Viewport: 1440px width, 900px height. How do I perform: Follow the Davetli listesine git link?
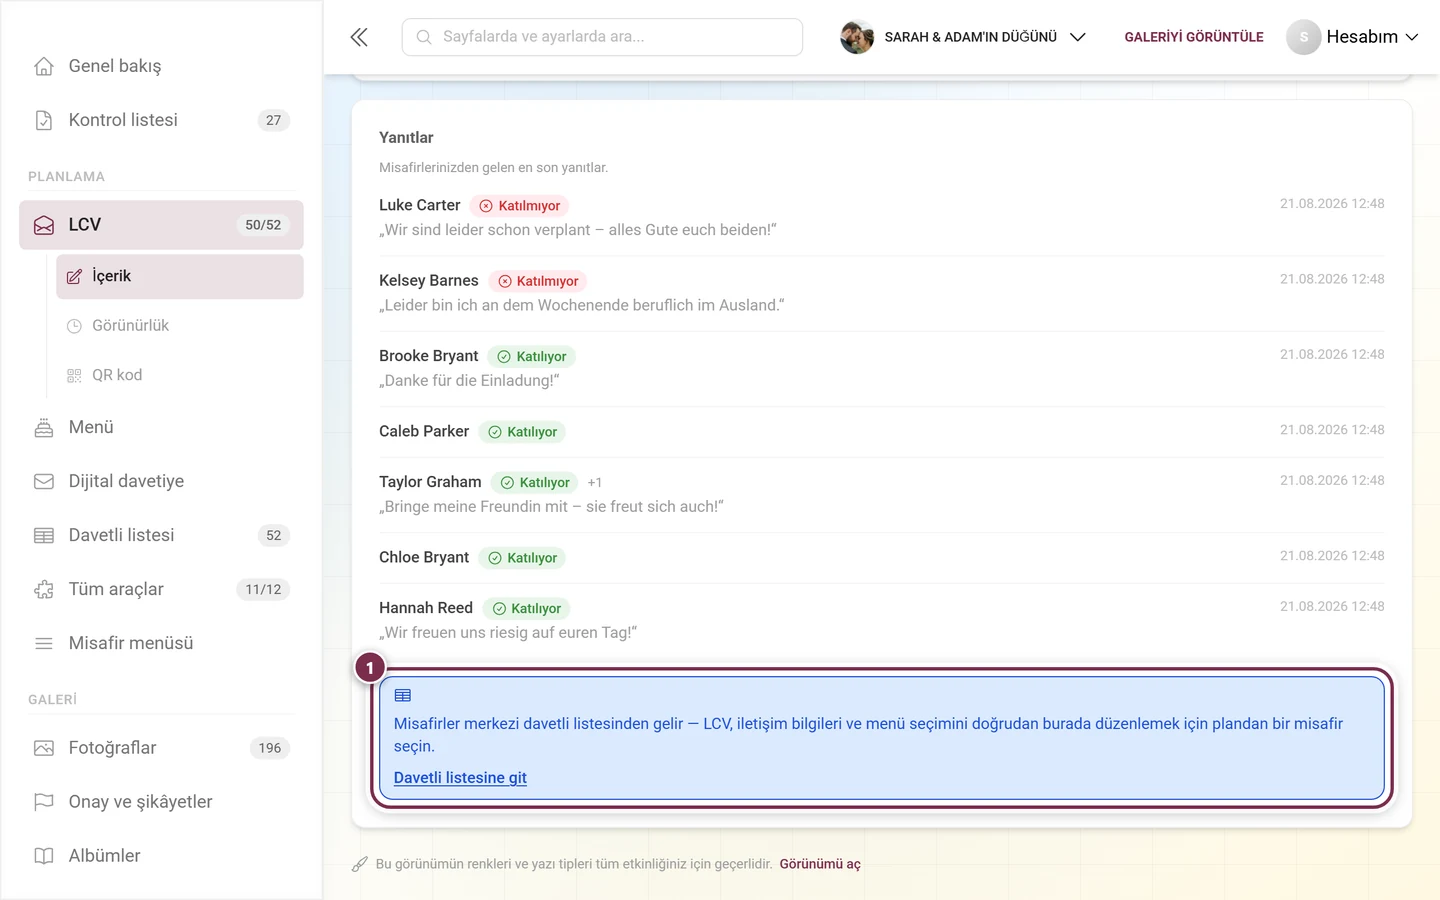click(x=460, y=778)
